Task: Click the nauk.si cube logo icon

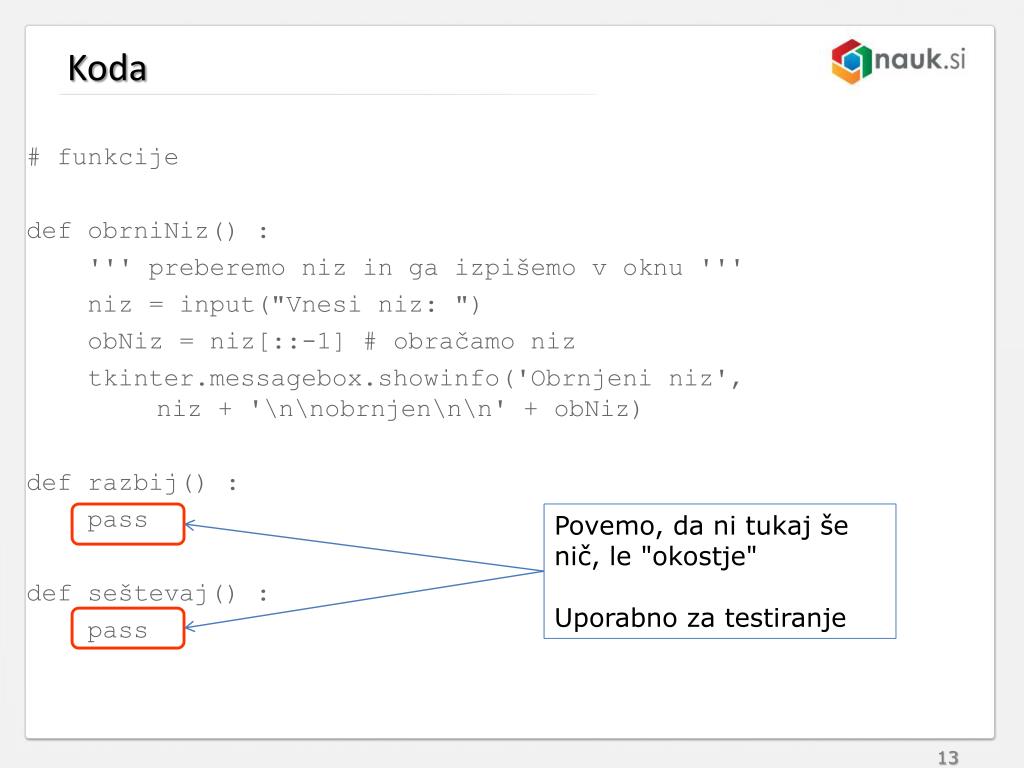Action: tap(851, 61)
